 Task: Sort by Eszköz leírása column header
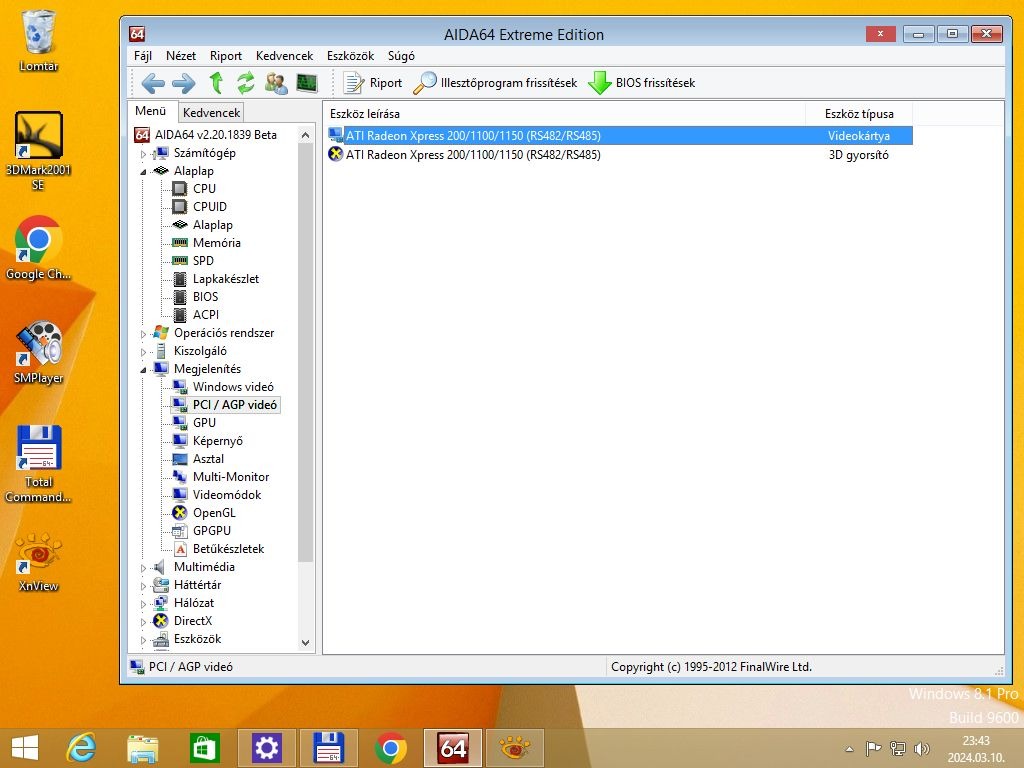click(x=565, y=114)
